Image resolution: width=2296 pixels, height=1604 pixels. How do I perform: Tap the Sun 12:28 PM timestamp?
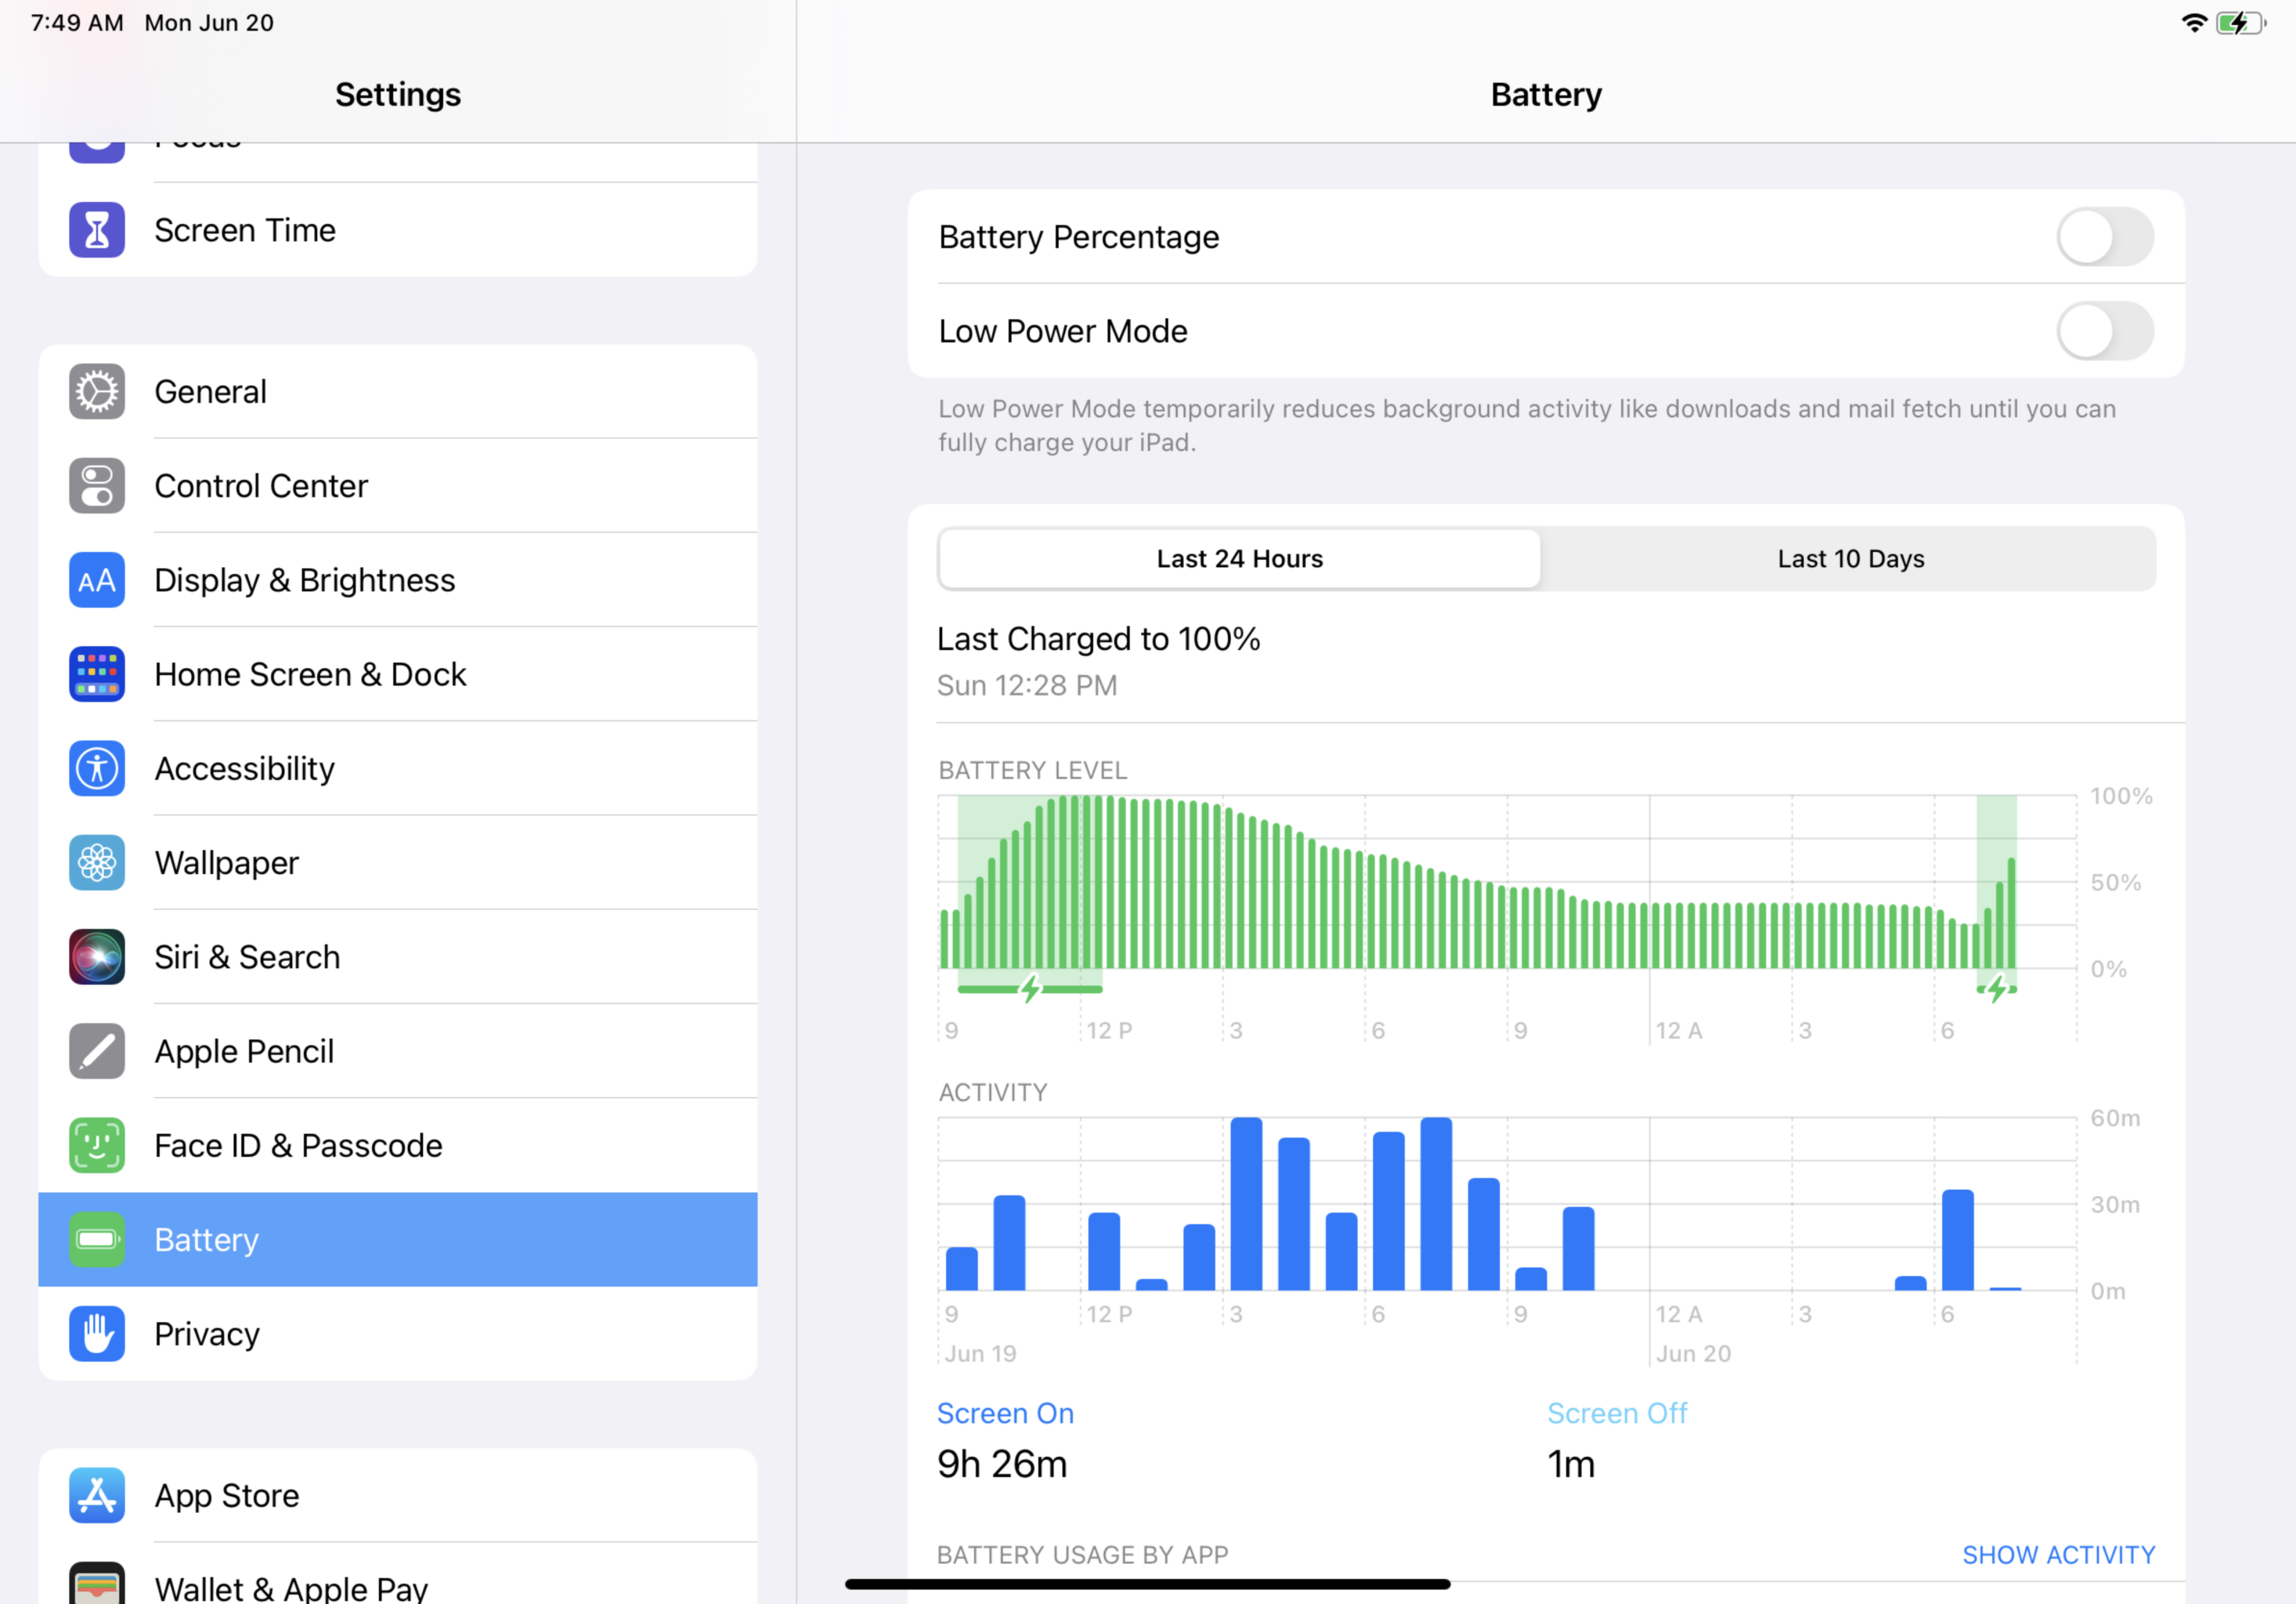coord(1027,685)
